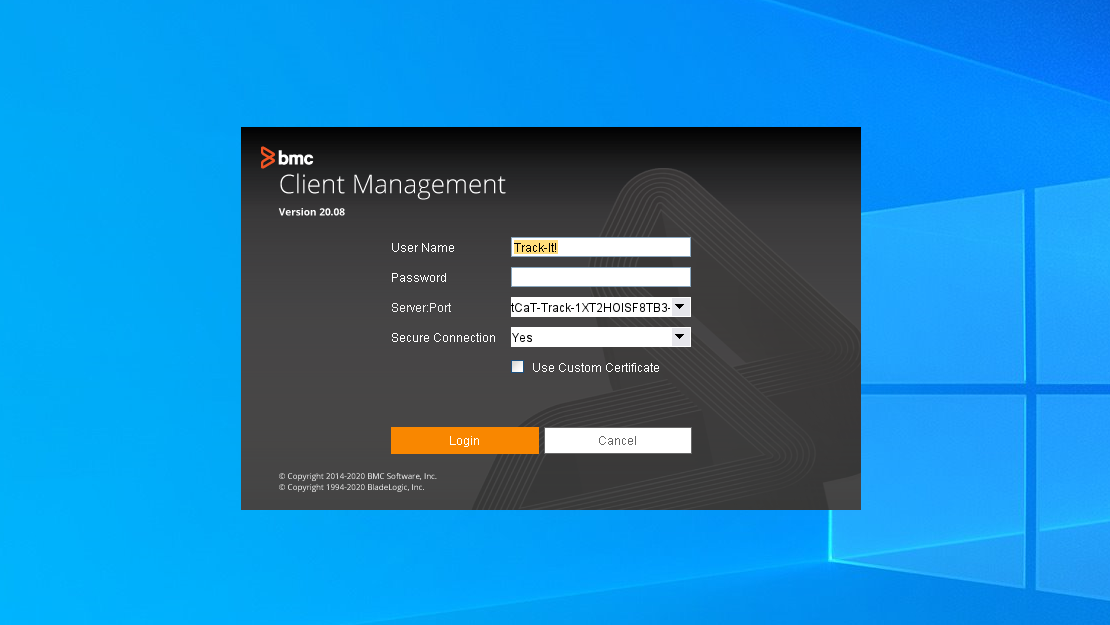Click the Secure Connection label
The image size is (1110, 625).
click(x=443, y=338)
